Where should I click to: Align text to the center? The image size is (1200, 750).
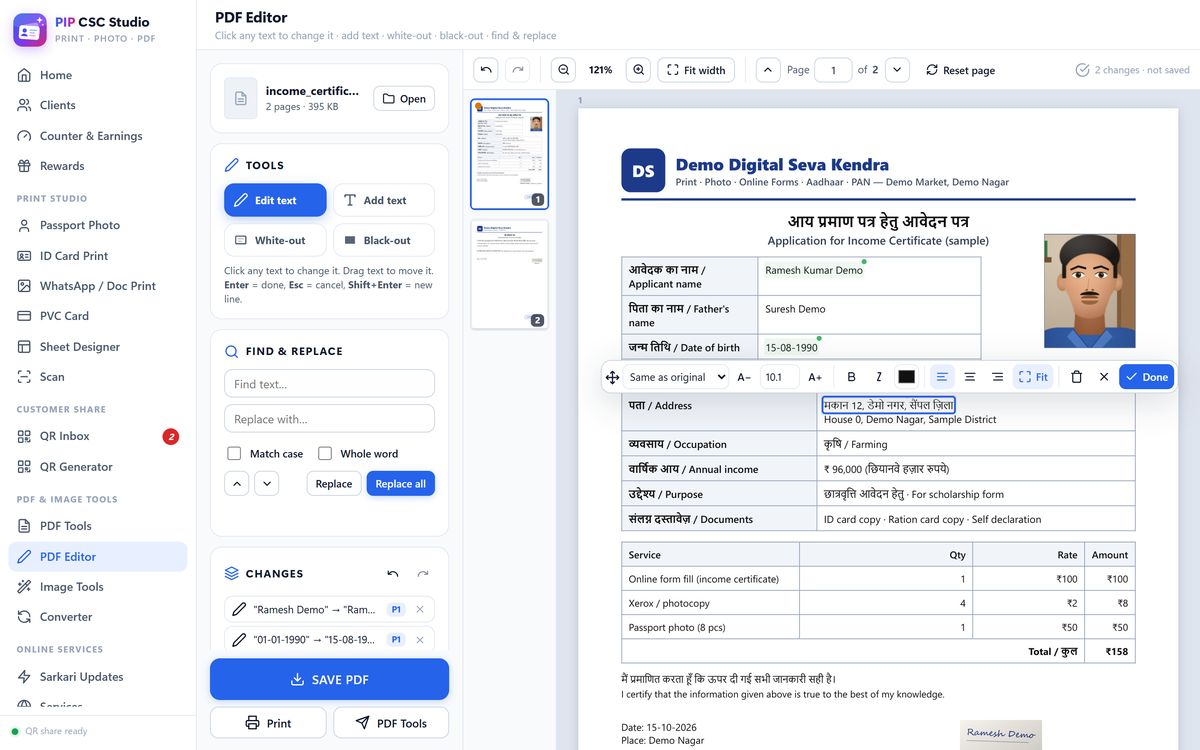click(x=970, y=377)
